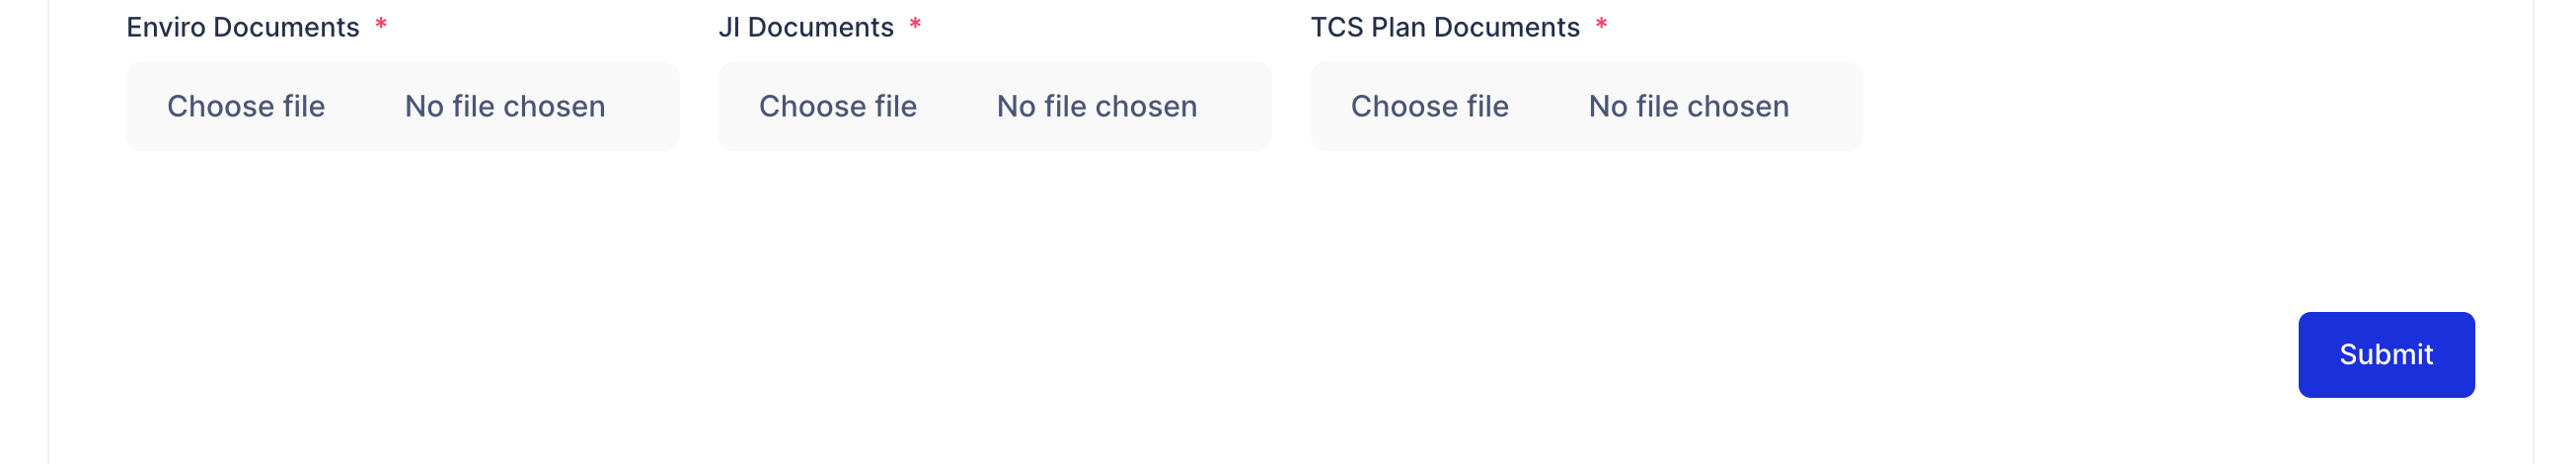Screen dimensions: 2576x464
Task: Click Choose file under Enviro Documents
Action: click(x=246, y=106)
